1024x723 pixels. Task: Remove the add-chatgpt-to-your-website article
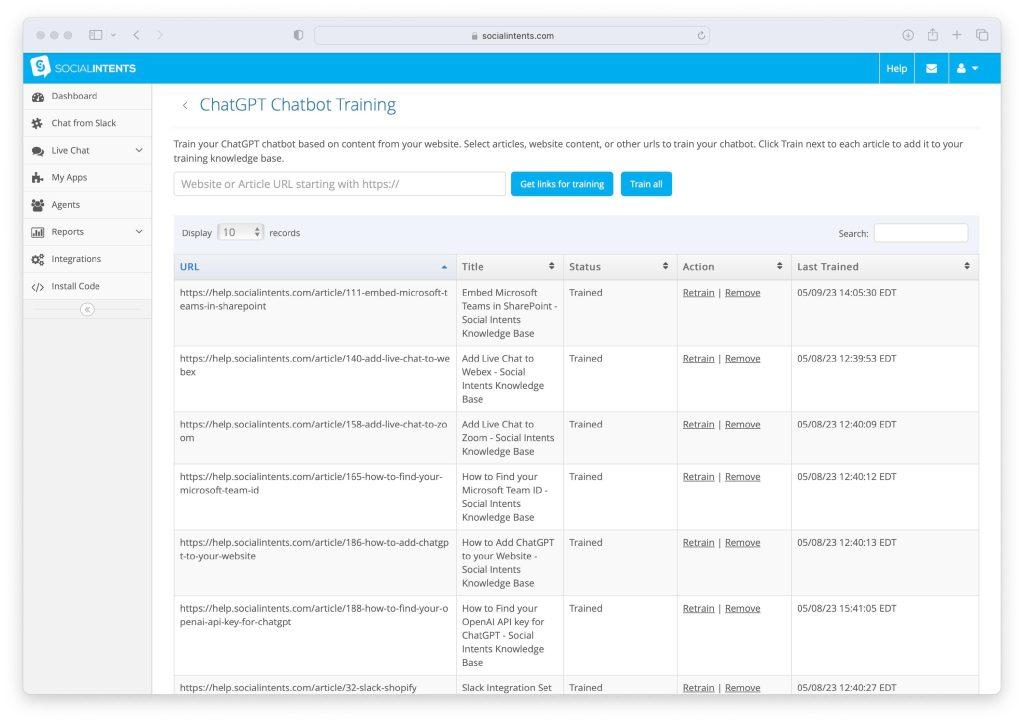[x=743, y=543]
